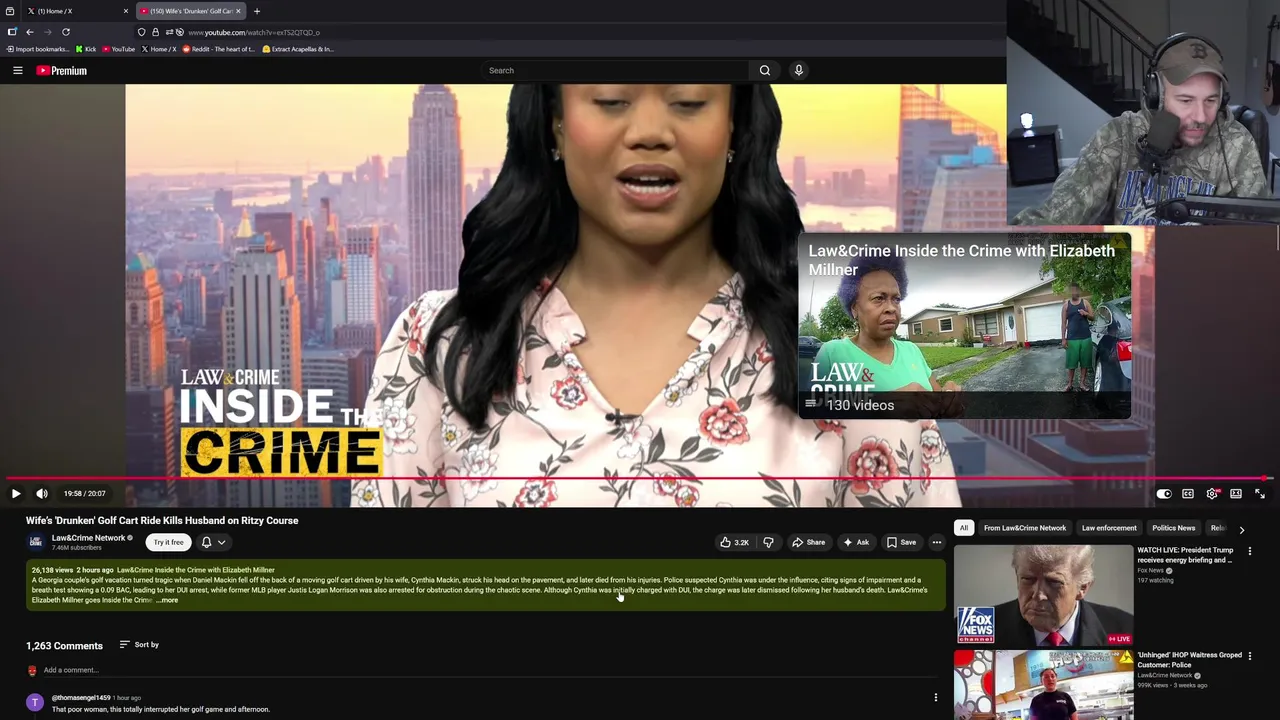Switch to theater mode view

tap(1236, 493)
